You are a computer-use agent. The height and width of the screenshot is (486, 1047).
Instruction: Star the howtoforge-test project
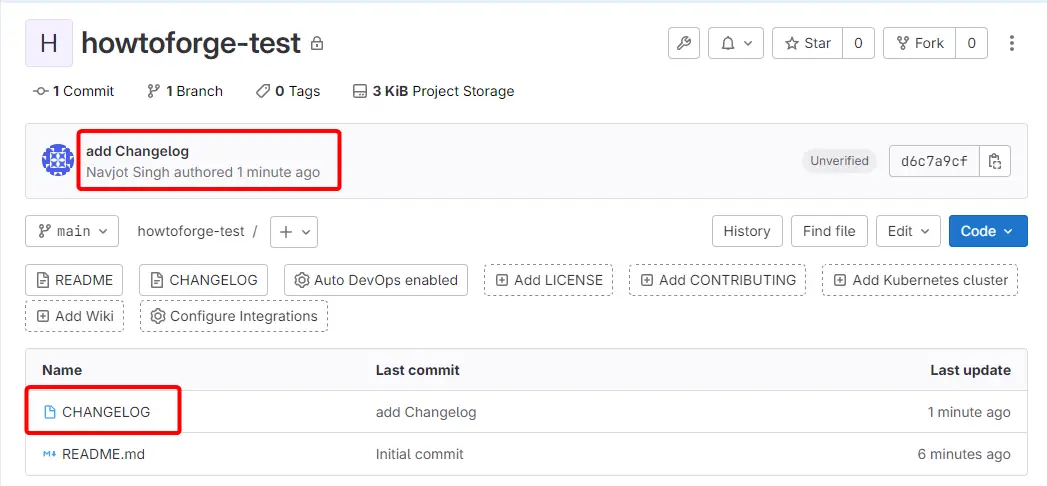pos(808,43)
